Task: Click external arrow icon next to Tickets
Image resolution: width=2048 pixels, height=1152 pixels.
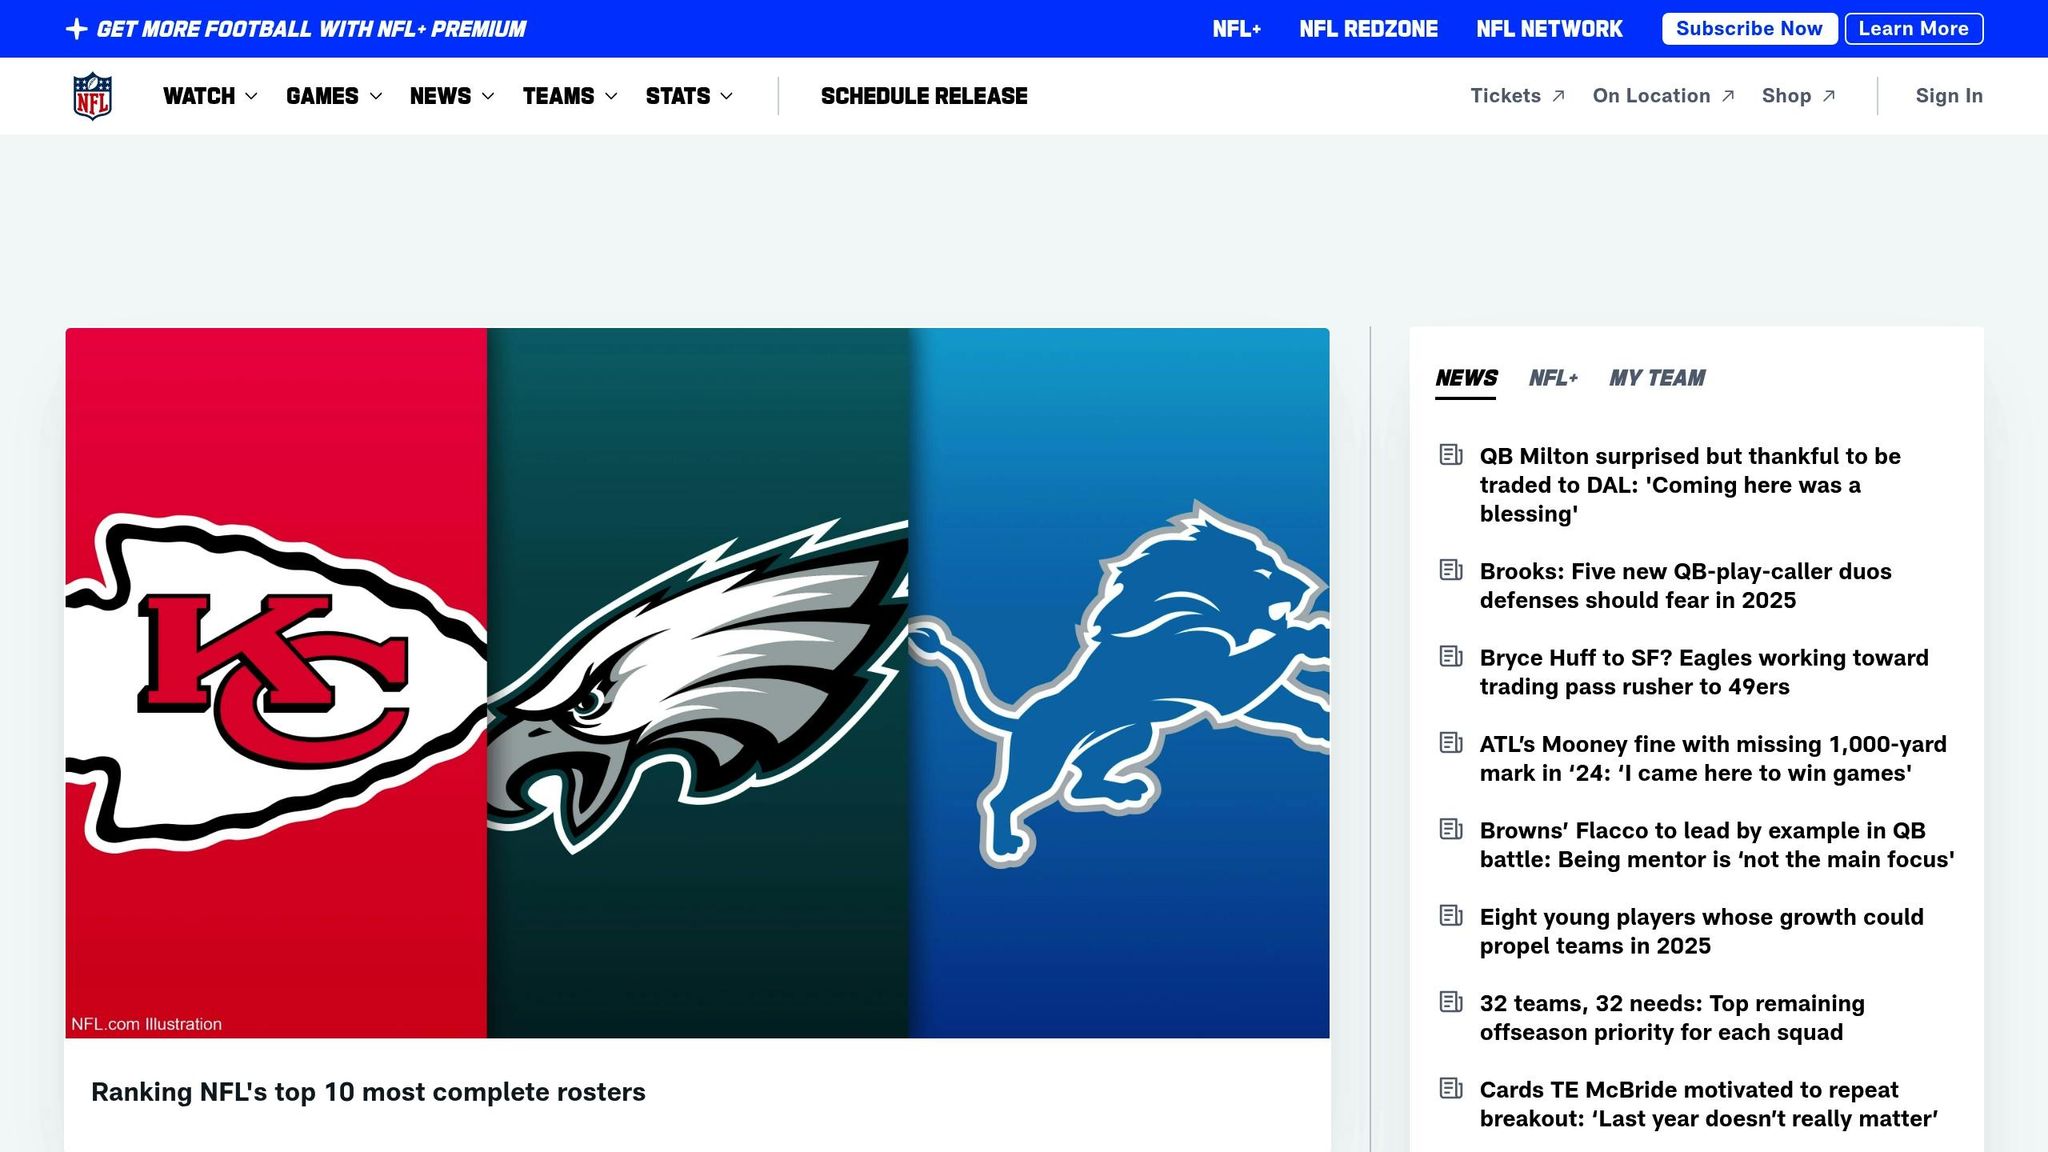Action: pos(1558,96)
